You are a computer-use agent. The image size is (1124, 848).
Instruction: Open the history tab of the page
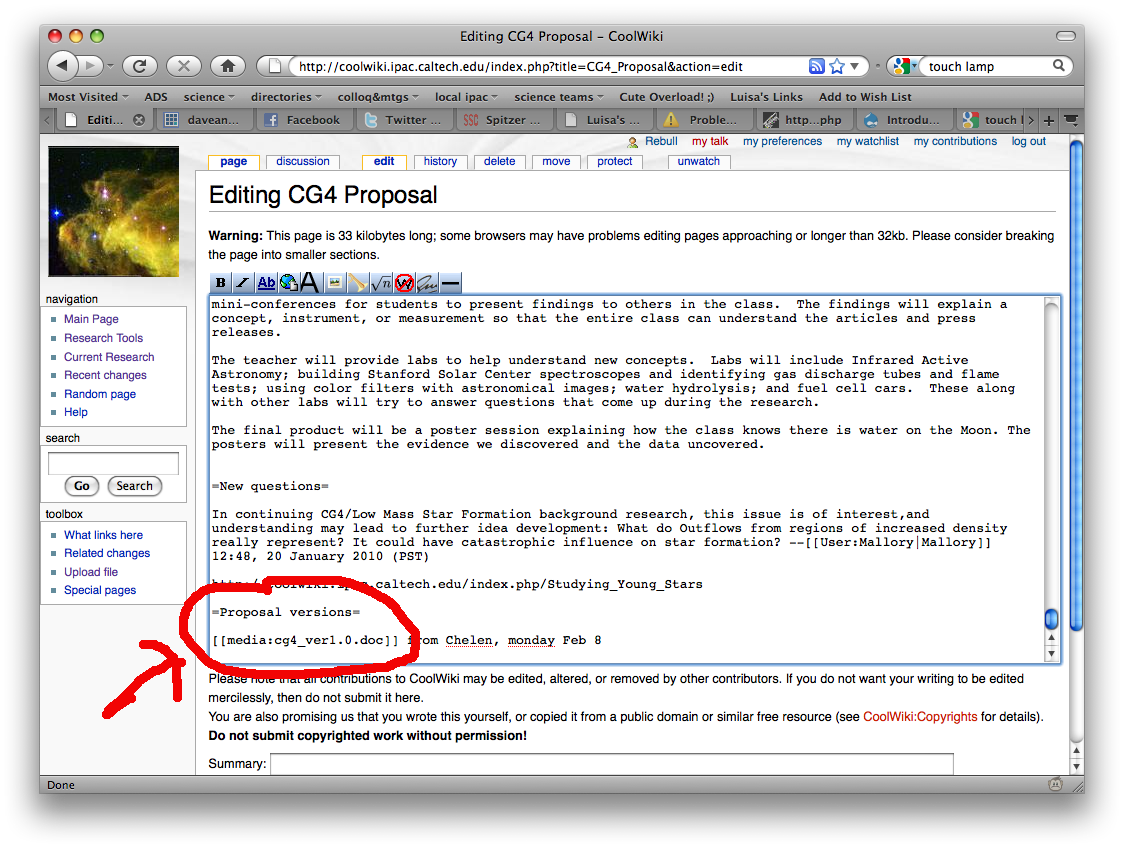click(x=440, y=161)
